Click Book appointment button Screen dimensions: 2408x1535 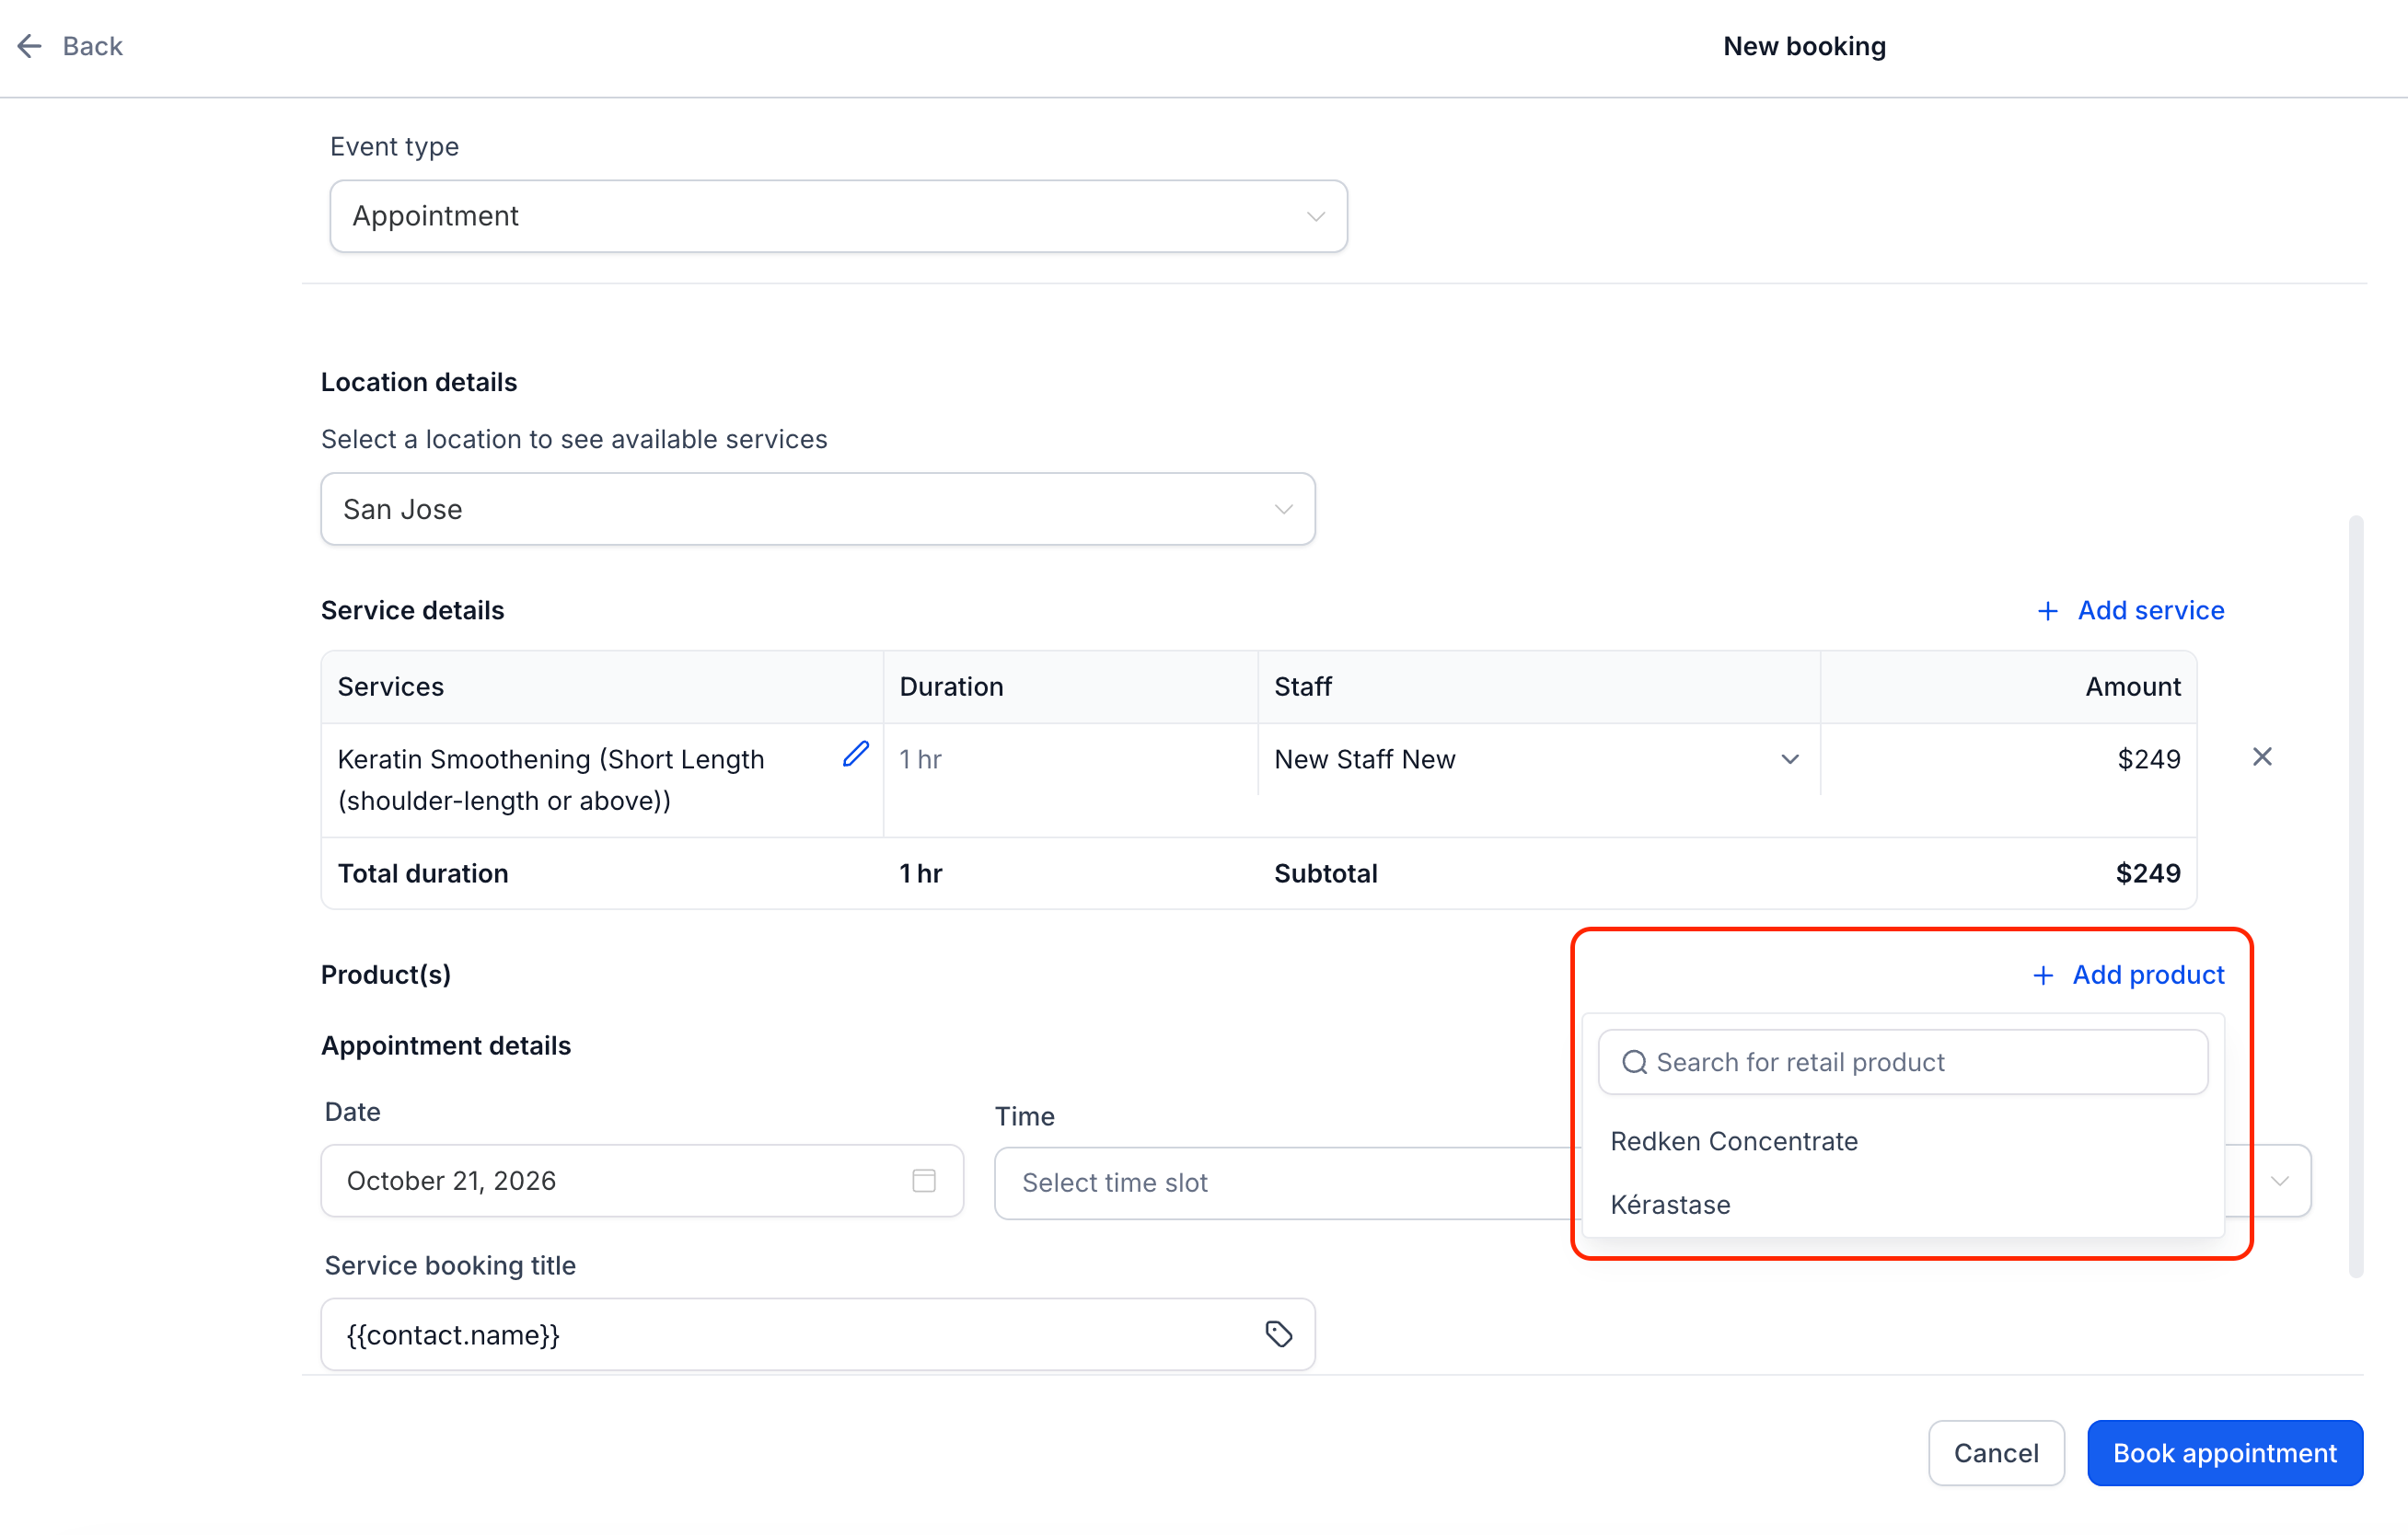pos(2225,1453)
